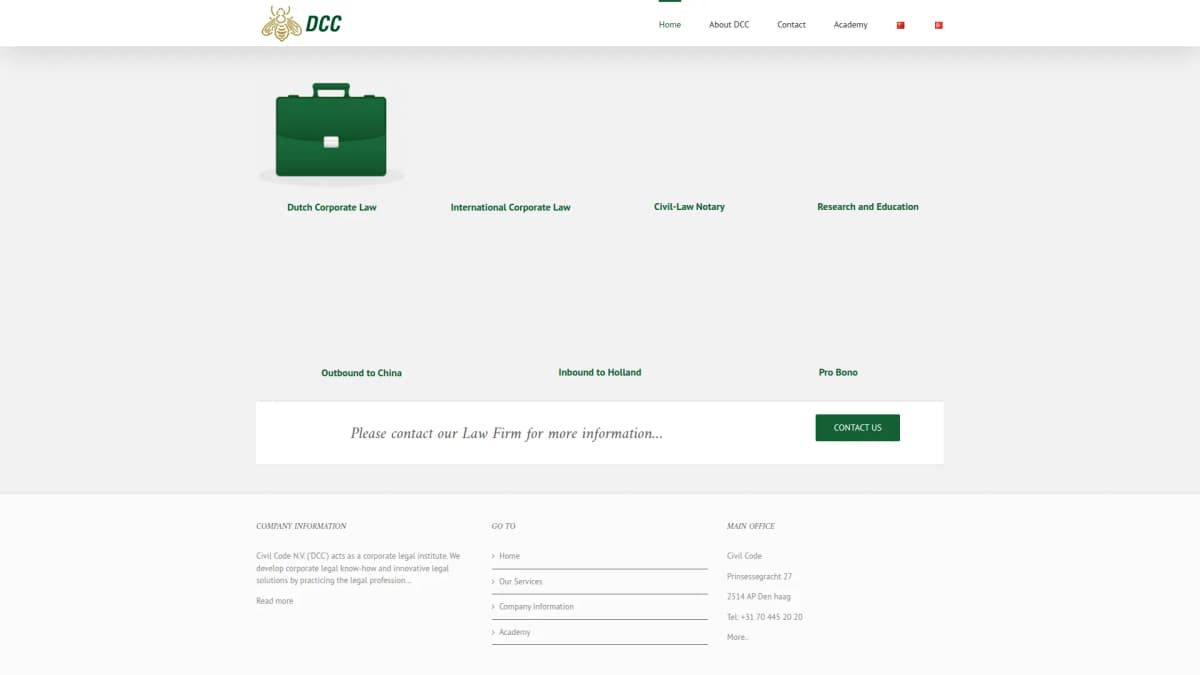Image resolution: width=1200 pixels, height=675 pixels.
Task: View International Corporate Law service
Action: 510,208
